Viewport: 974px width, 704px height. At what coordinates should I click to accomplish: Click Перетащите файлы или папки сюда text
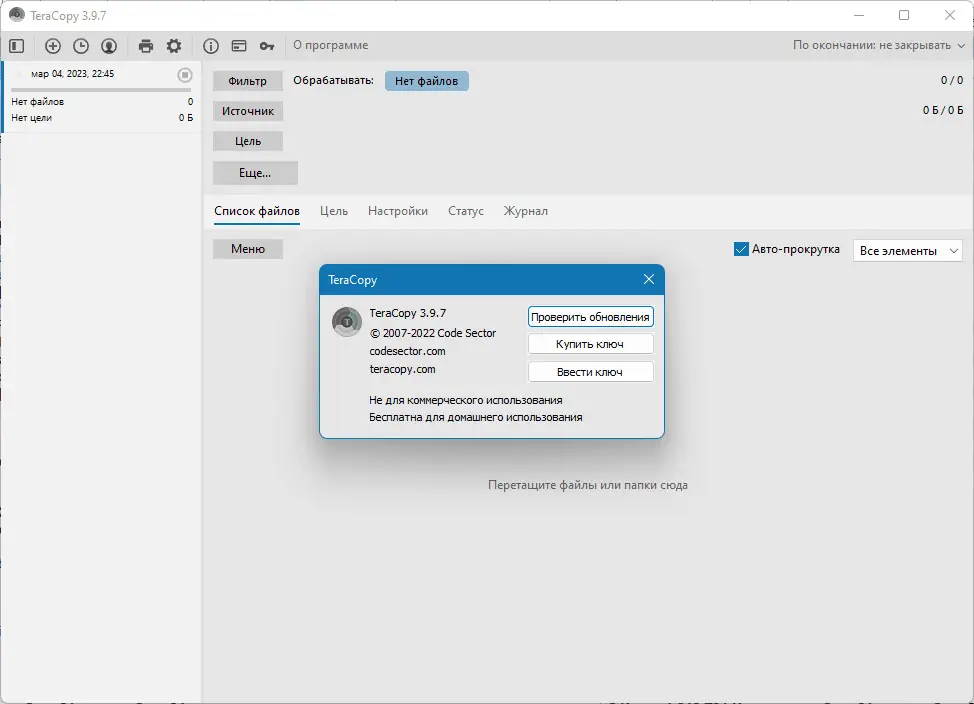(588, 485)
